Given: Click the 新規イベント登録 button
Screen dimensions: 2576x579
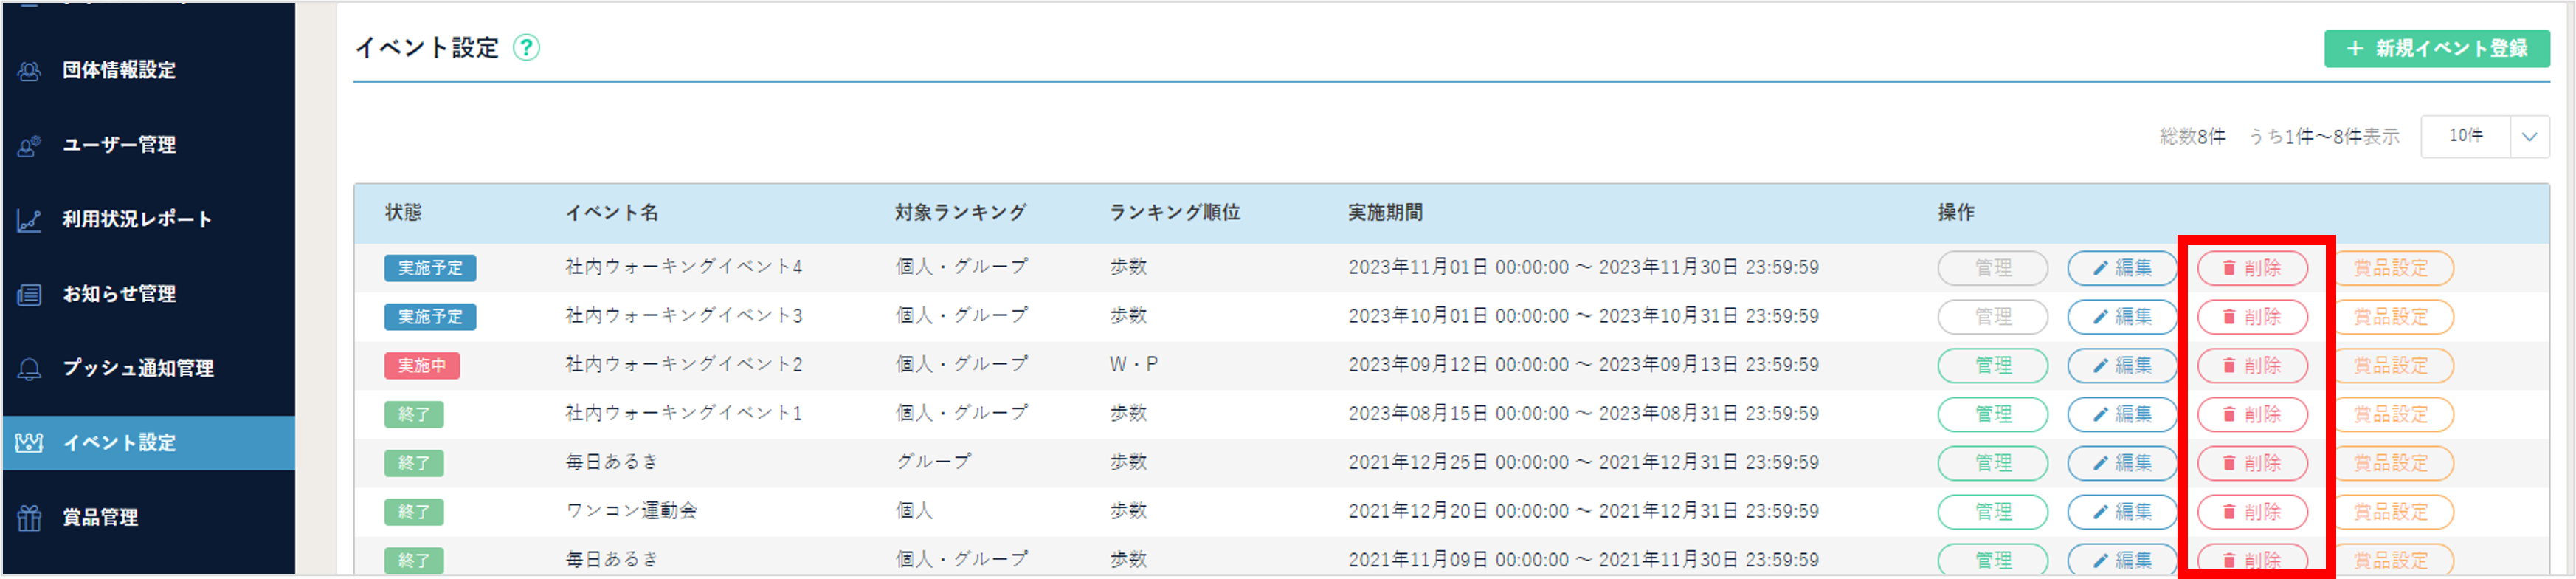Looking at the screenshot, I should tap(2436, 48).
